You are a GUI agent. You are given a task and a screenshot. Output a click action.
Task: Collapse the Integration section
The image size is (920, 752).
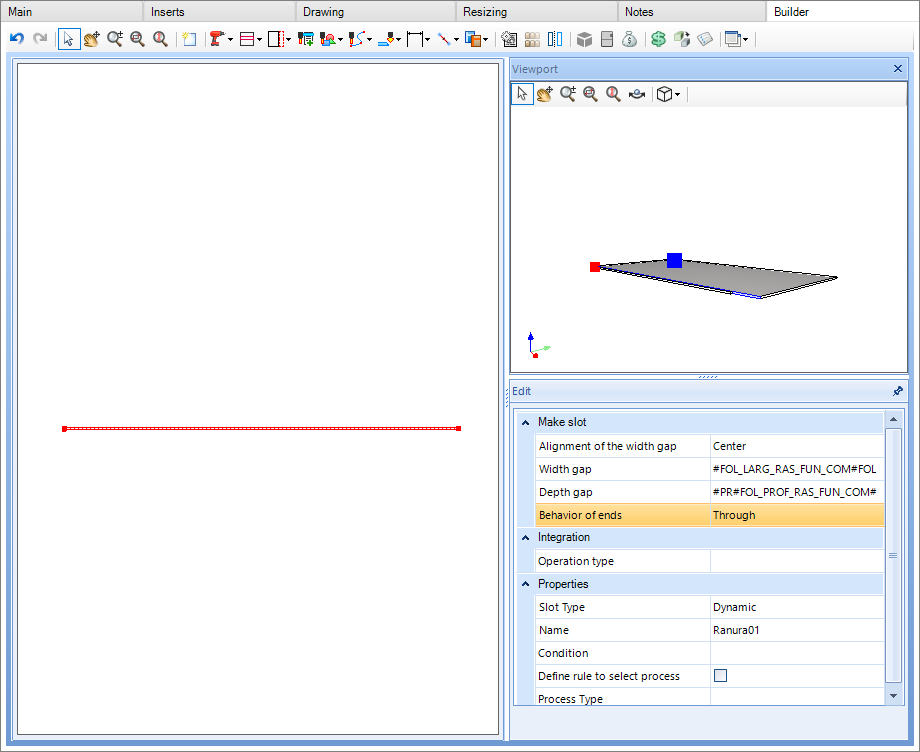pyautogui.click(x=526, y=538)
